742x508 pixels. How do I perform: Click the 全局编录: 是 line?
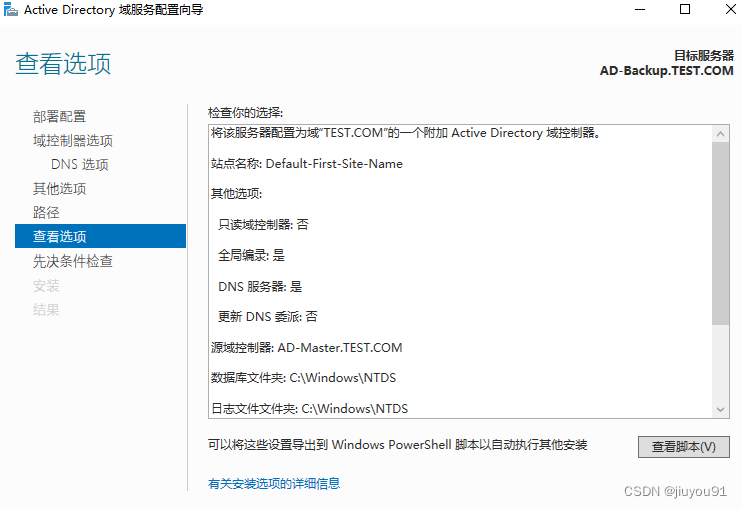pyautogui.click(x=251, y=255)
